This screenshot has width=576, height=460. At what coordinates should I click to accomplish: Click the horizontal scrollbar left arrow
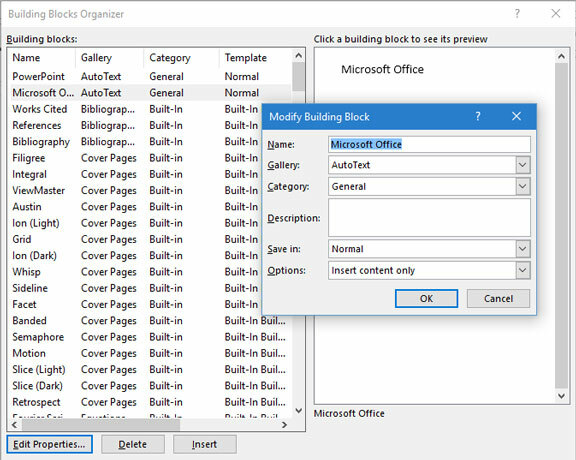pos(14,425)
